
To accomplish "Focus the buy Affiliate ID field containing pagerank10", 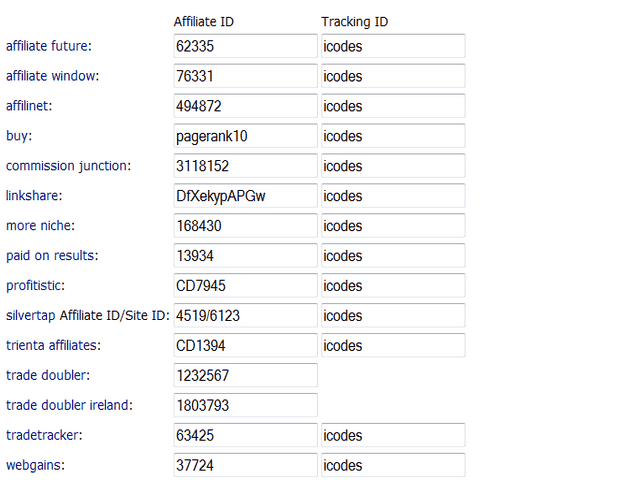I will coord(245,136).
